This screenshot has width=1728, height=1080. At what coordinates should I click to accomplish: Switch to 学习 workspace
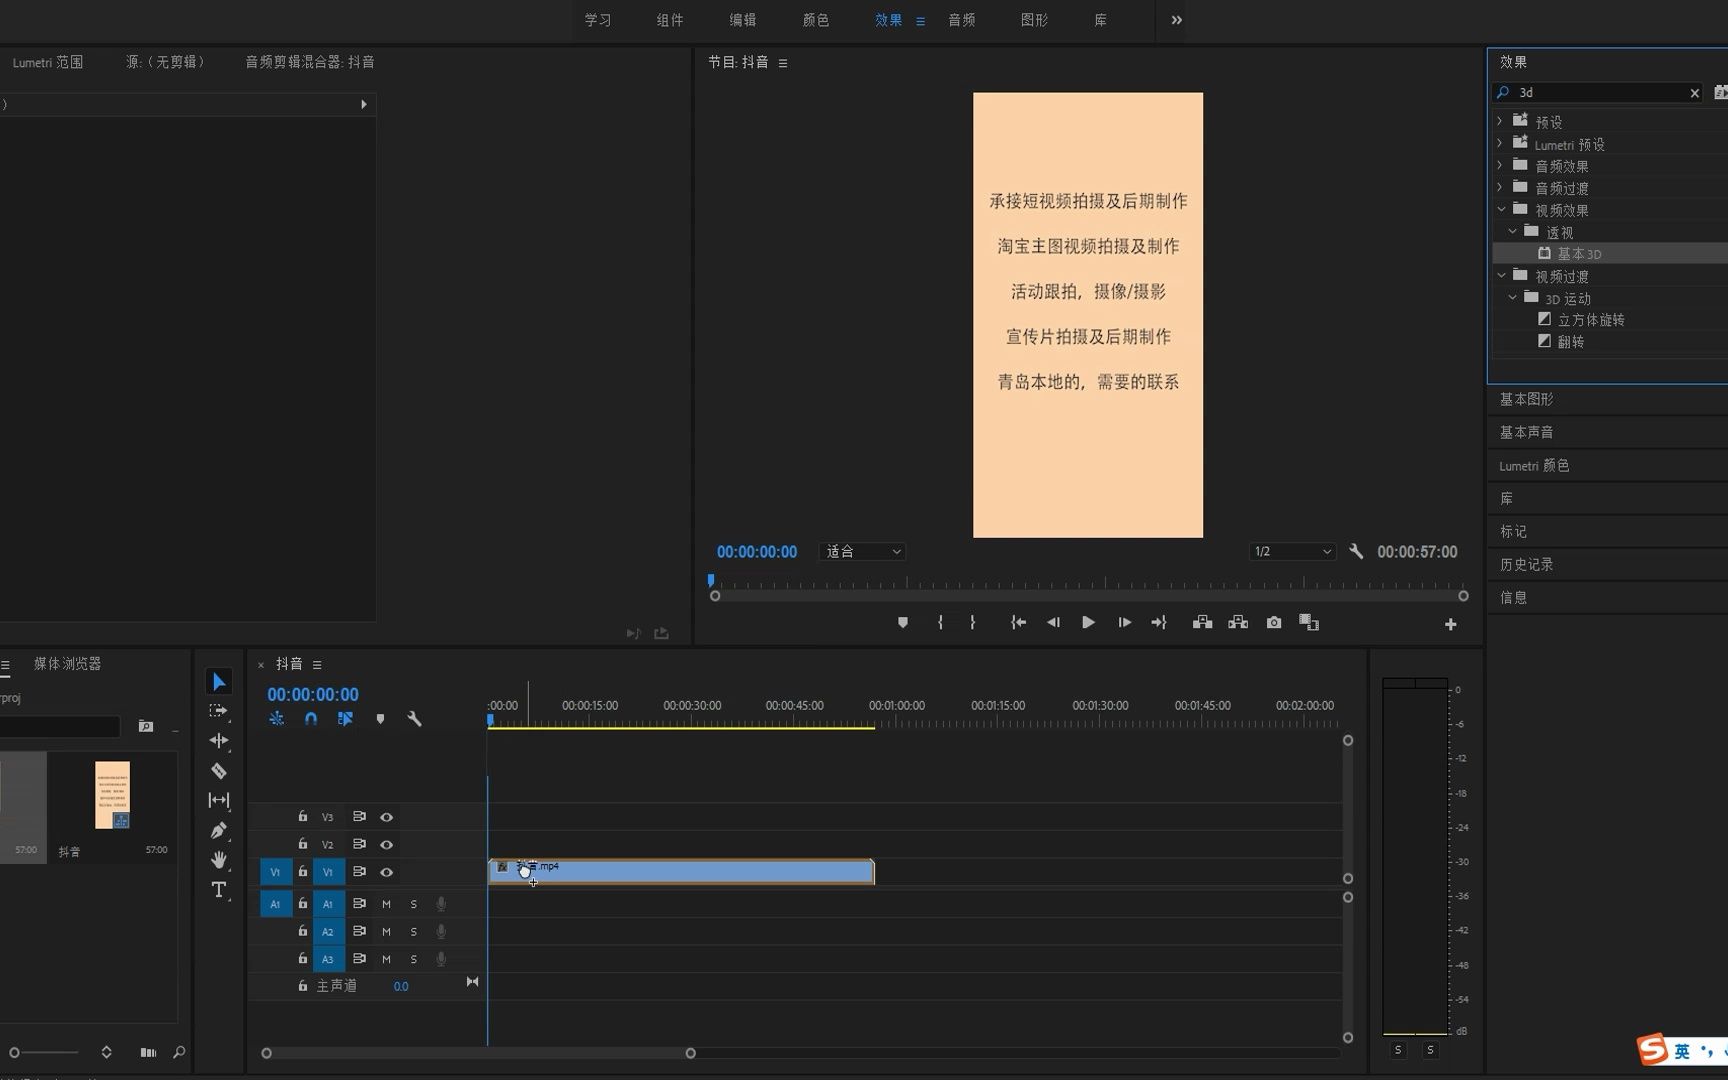[x=598, y=20]
